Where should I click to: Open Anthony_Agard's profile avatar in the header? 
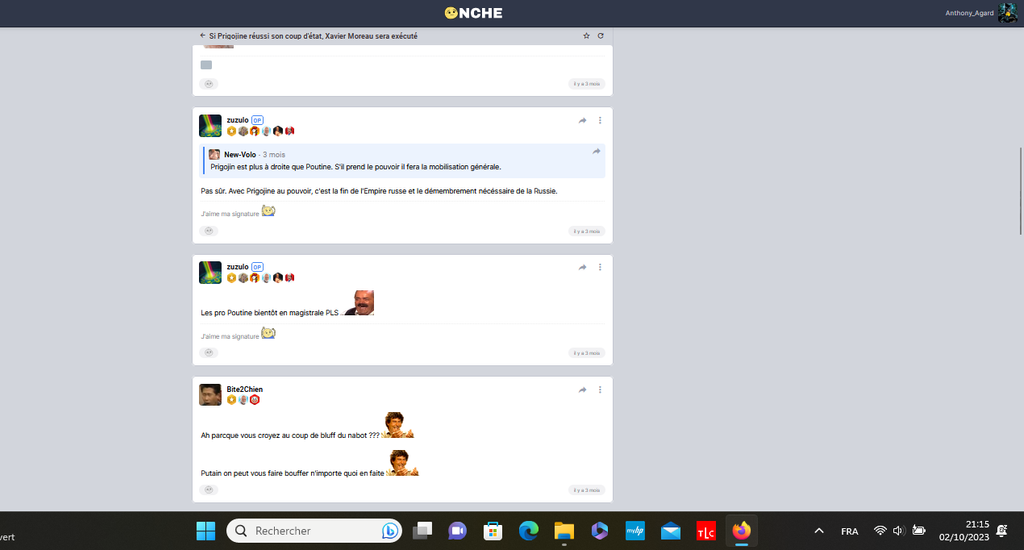1008,13
